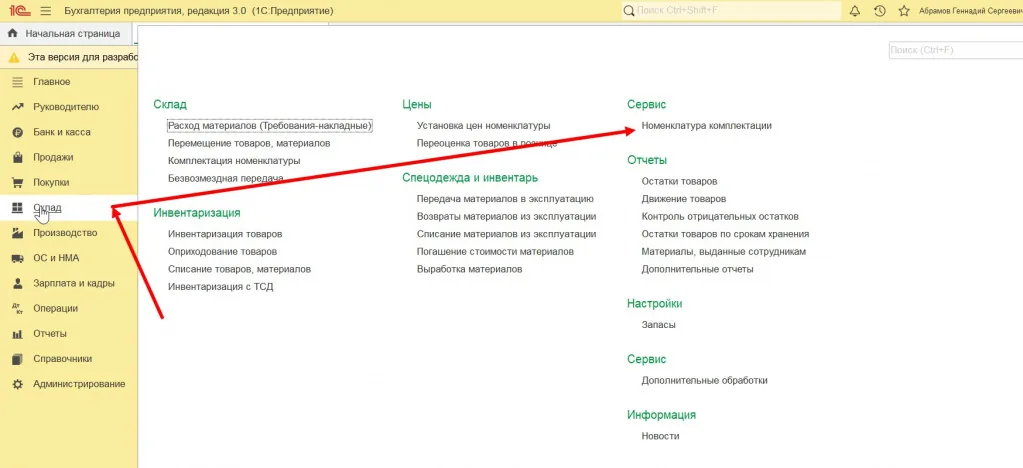Click the menu search field Ctrl+F

pos(955,50)
